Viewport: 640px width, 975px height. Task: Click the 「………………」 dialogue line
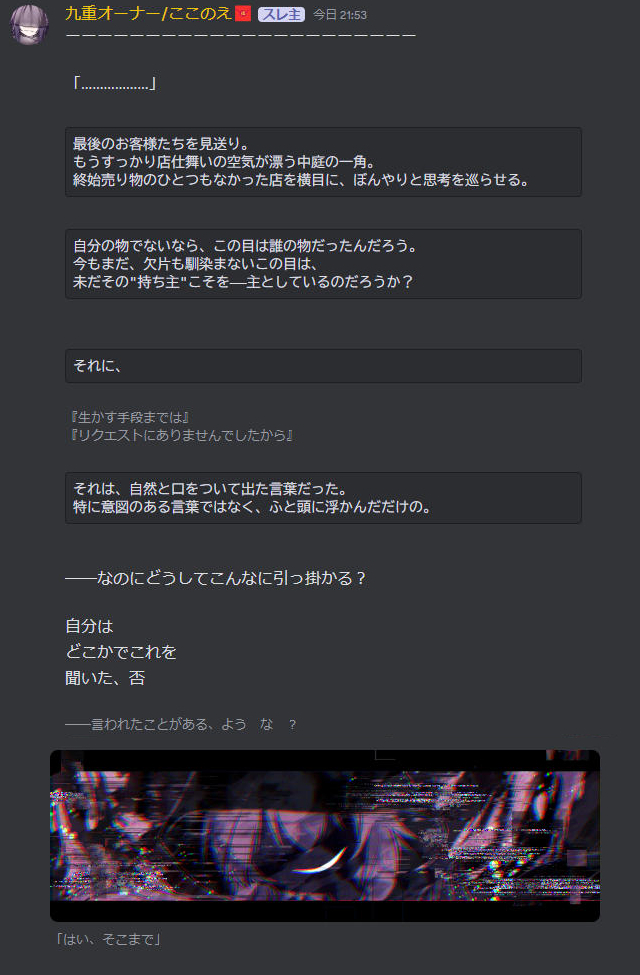[x=114, y=83]
